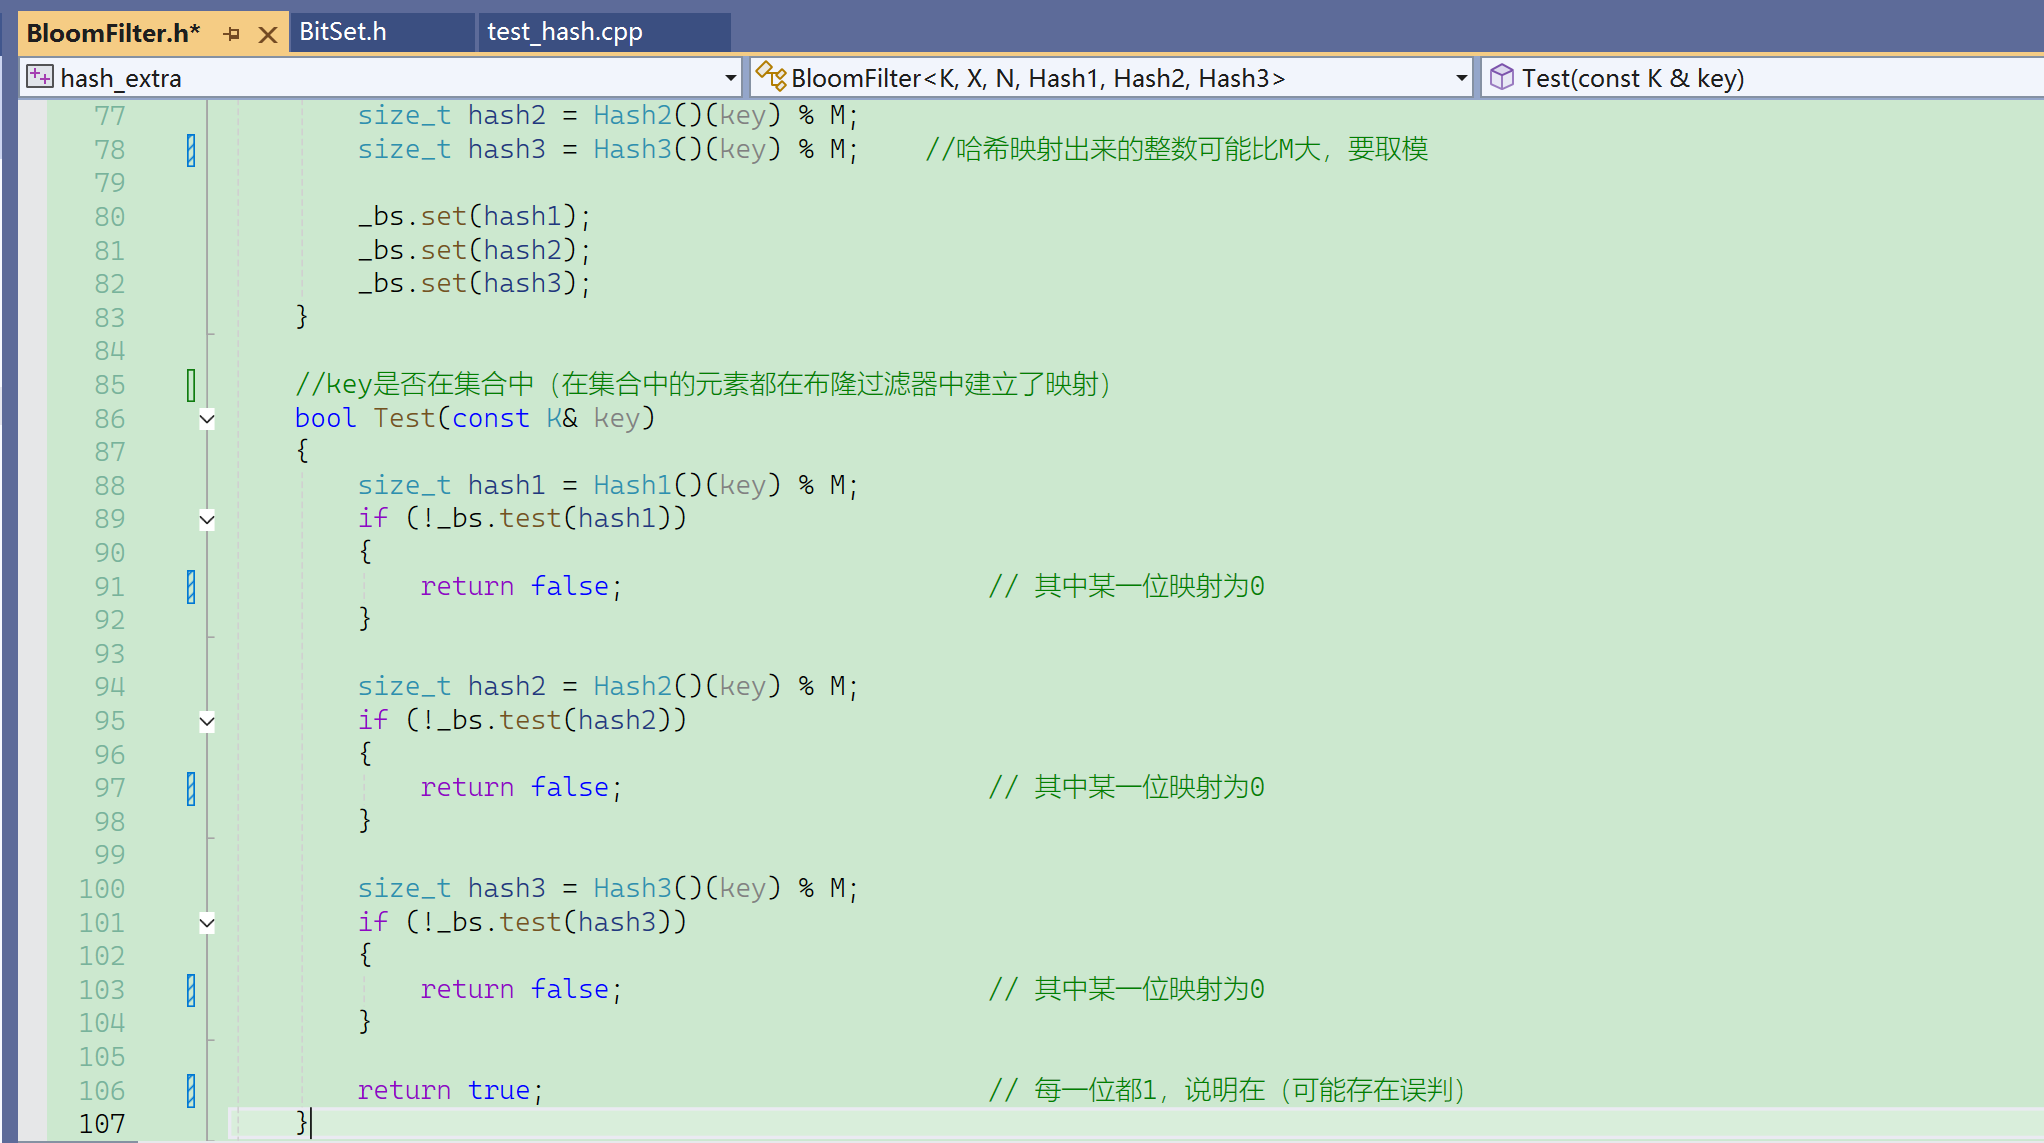Open the hash_extra scope dropdown
Viewport: 2044px width, 1143px height.
(730, 78)
